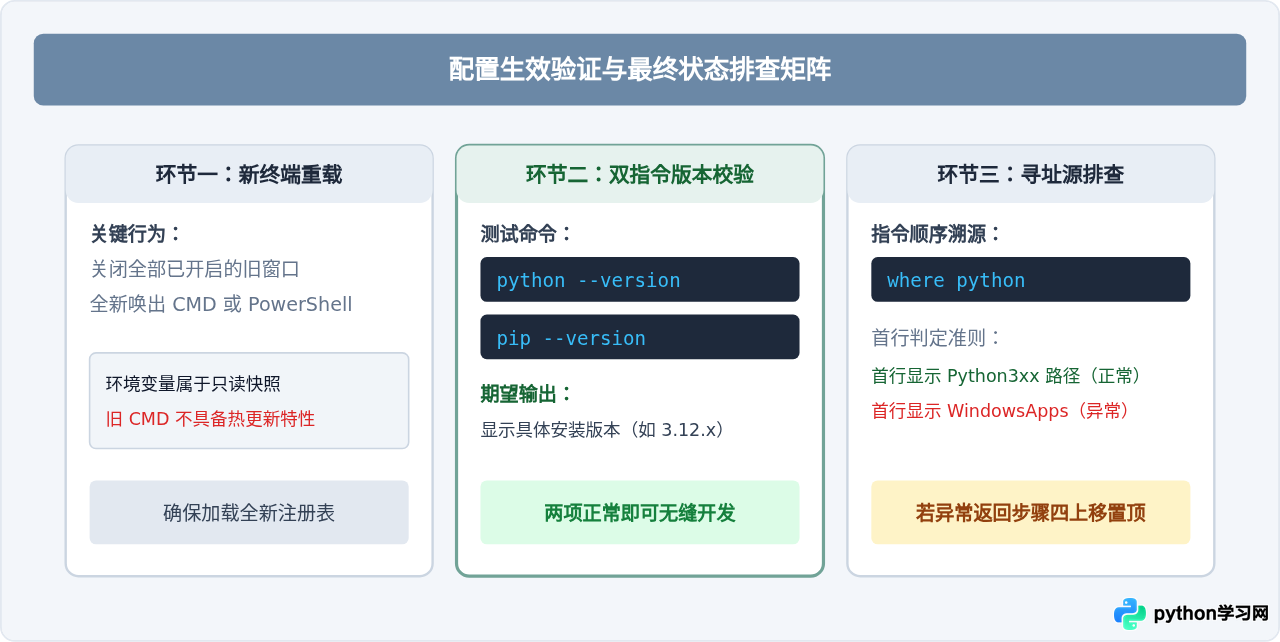Click the gray box 确保加载全新注册表
Viewport: 1280px width, 642px height.
click(x=249, y=513)
